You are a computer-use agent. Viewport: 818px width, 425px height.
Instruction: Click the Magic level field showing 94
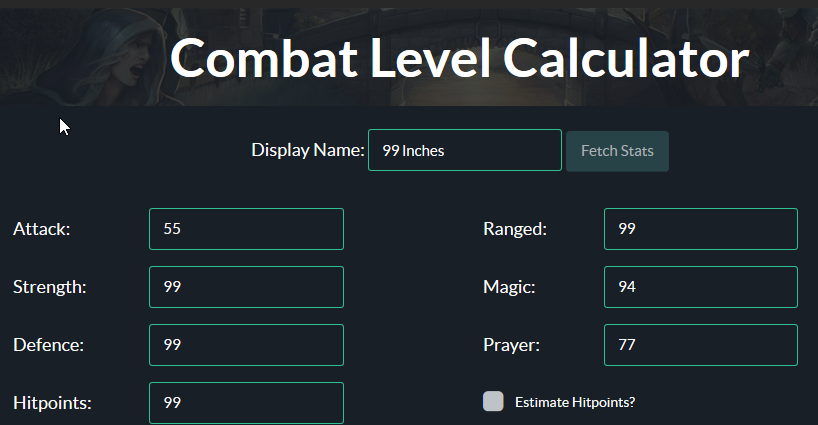[701, 287]
